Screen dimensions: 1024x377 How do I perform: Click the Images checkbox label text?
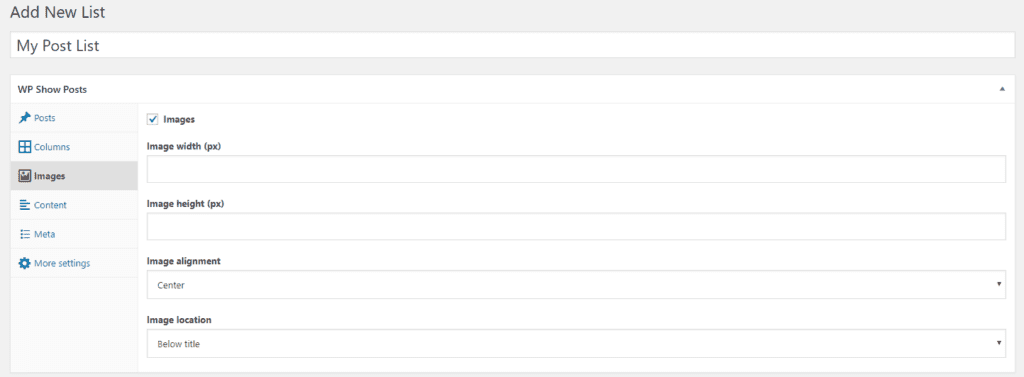coord(179,120)
